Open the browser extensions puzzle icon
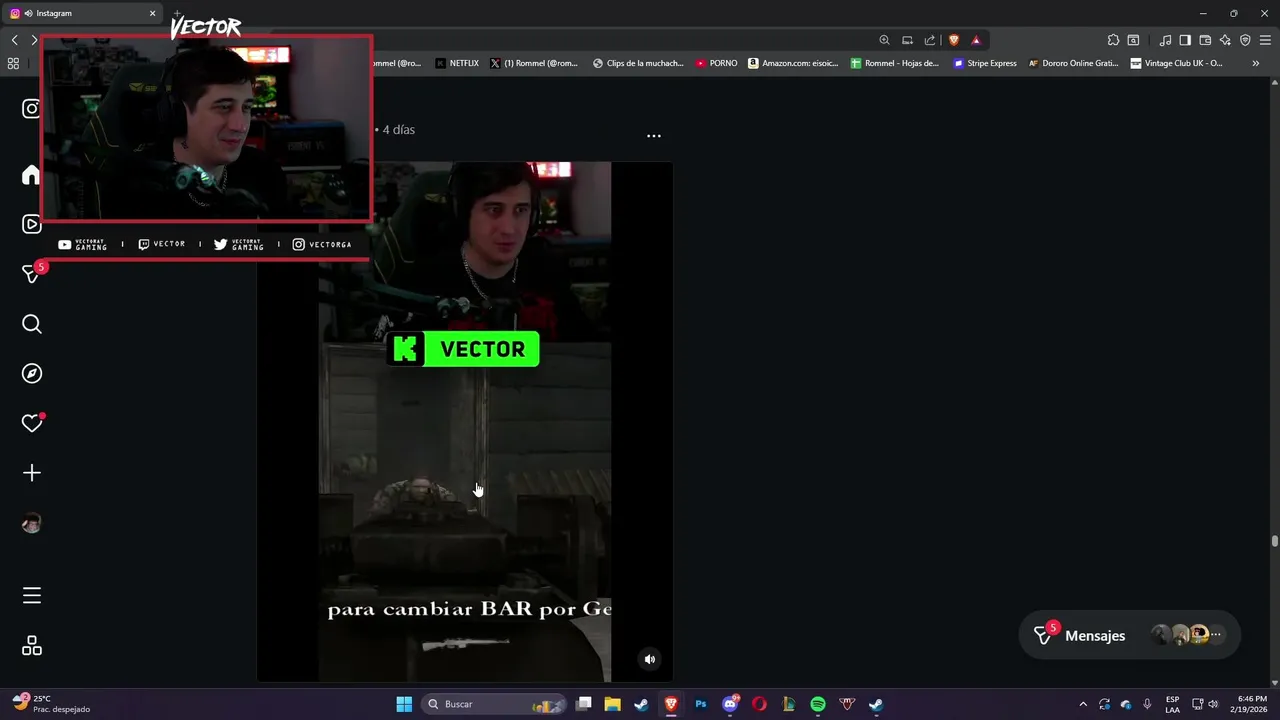Screen dimensions: 1280x720 click(x=1113, y=40)
